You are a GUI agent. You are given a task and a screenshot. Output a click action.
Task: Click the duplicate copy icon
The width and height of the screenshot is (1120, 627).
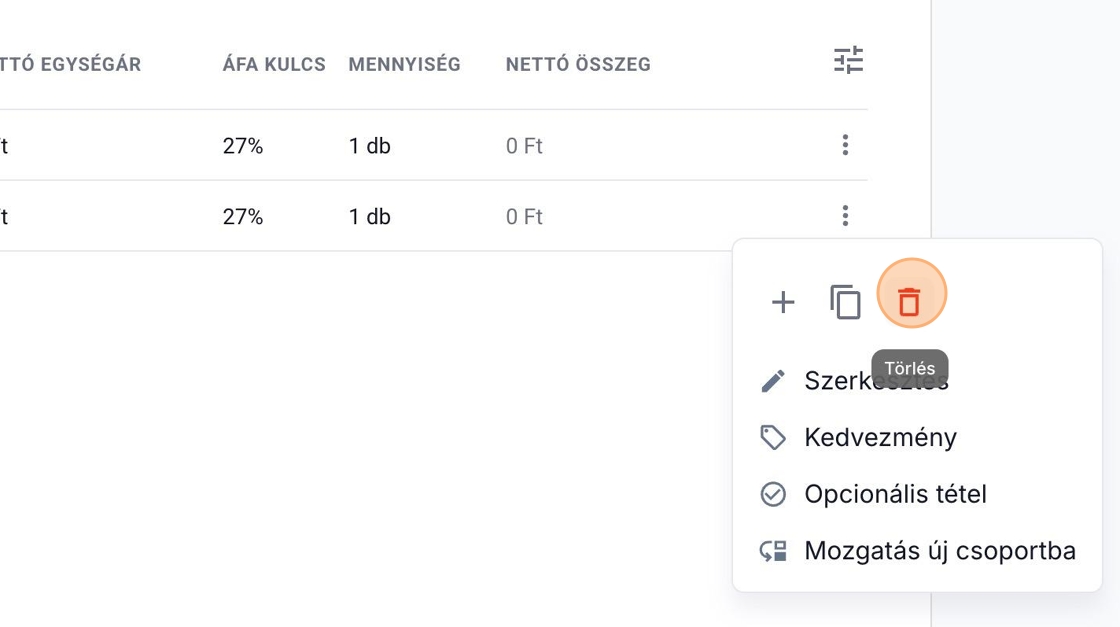tap(845, 302)
